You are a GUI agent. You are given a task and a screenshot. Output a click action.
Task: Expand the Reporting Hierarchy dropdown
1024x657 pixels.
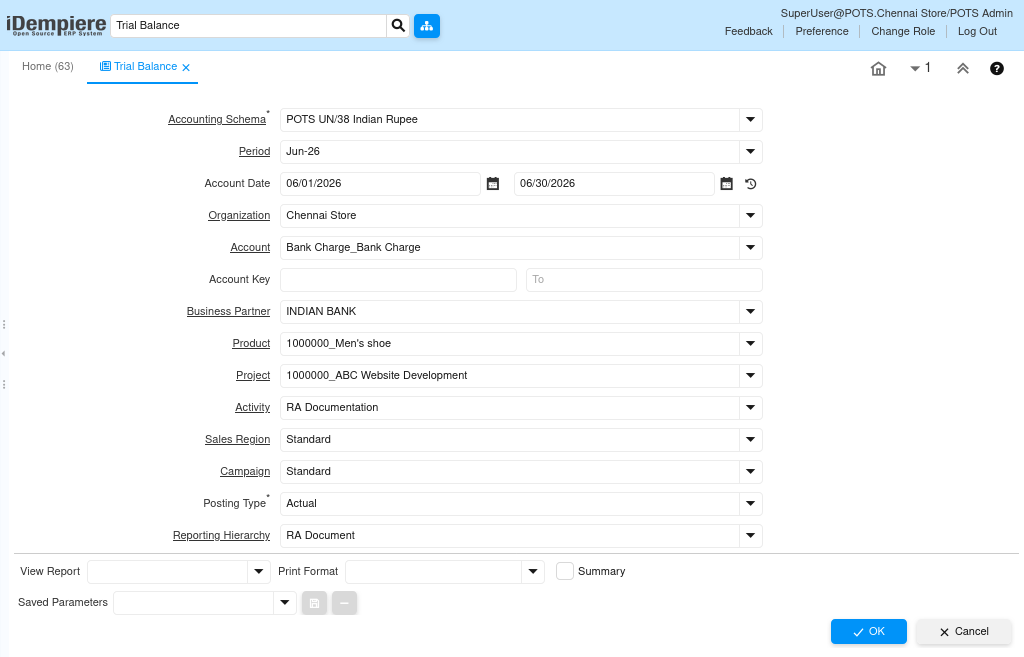click(x=750, y=536)
